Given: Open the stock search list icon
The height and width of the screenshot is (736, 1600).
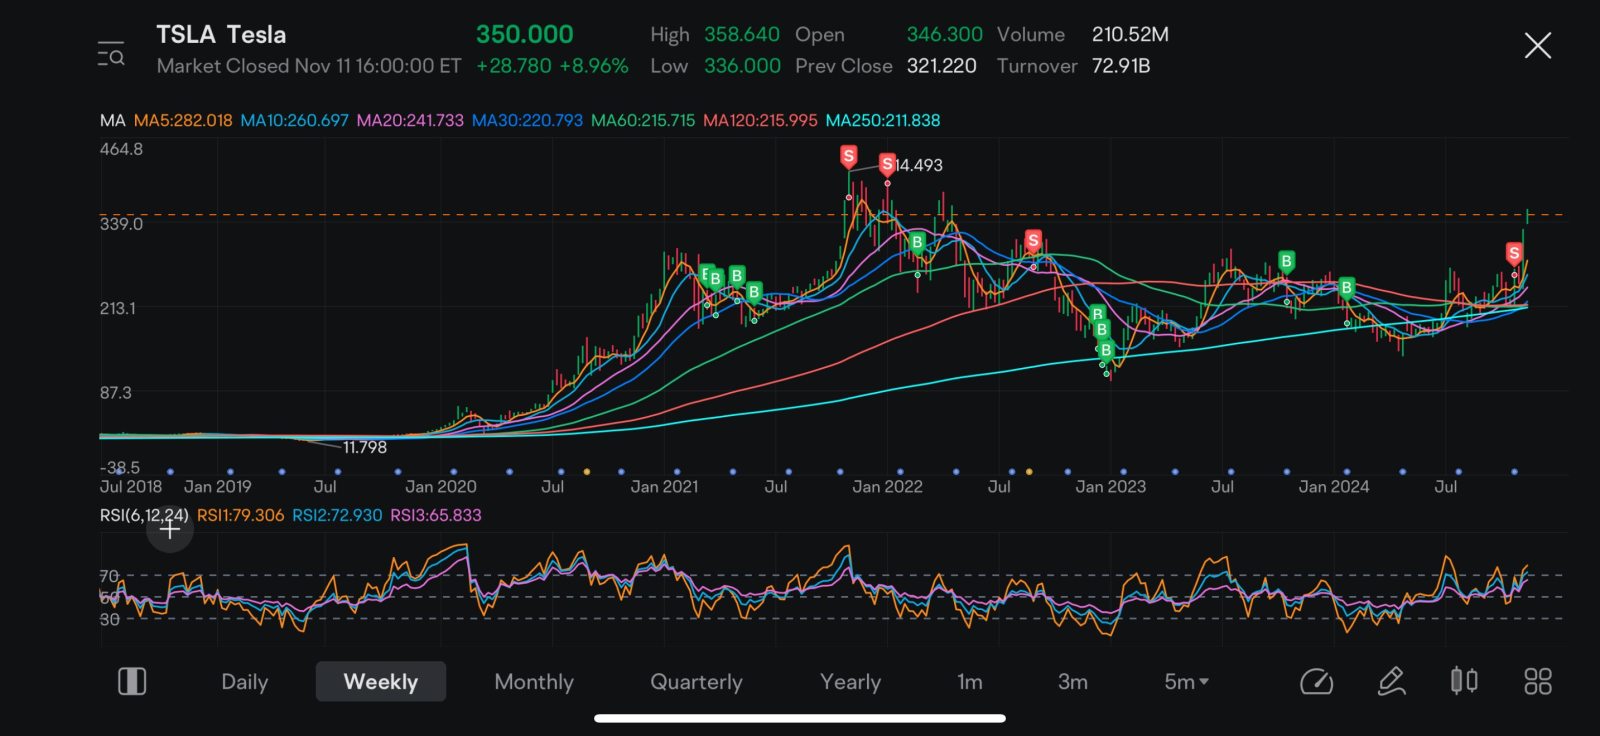Looking at the screenshot, I should 111,53.
